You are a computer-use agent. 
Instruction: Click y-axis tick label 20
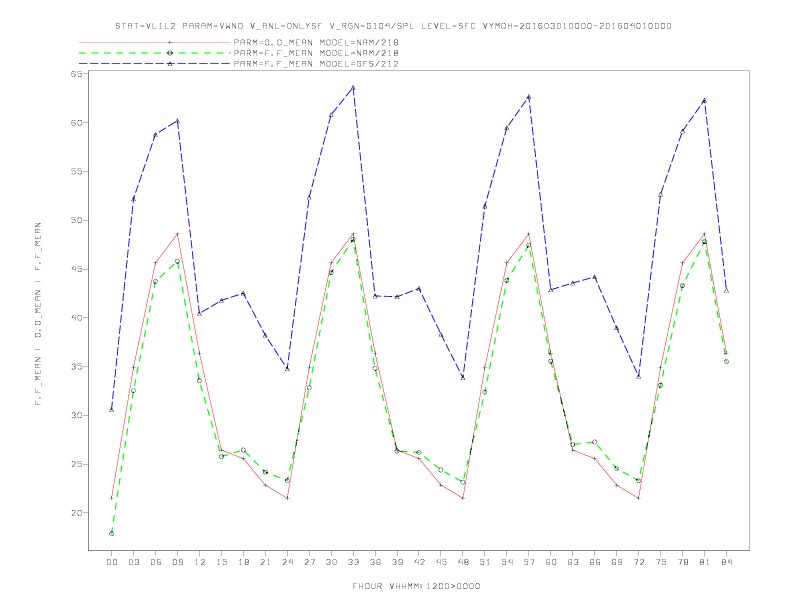pos(76,513)
